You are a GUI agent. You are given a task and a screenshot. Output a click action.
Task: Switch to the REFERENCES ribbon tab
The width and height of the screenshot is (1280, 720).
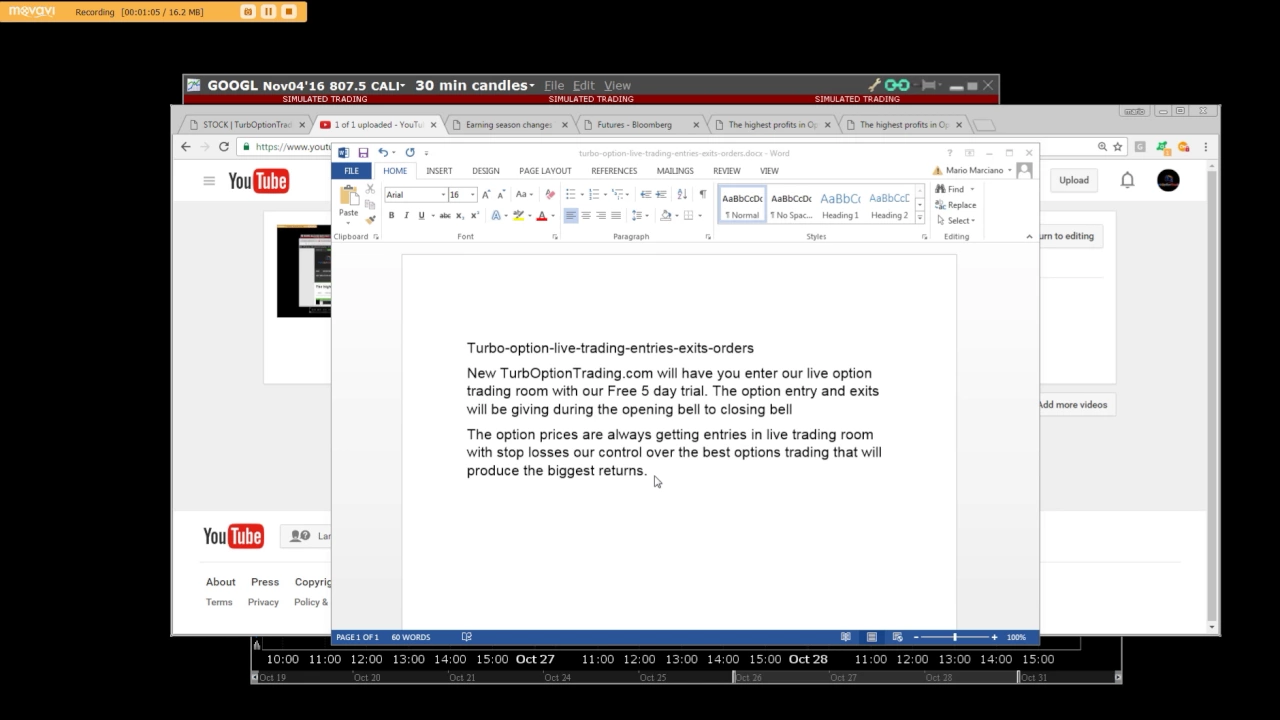click(614, 171)
